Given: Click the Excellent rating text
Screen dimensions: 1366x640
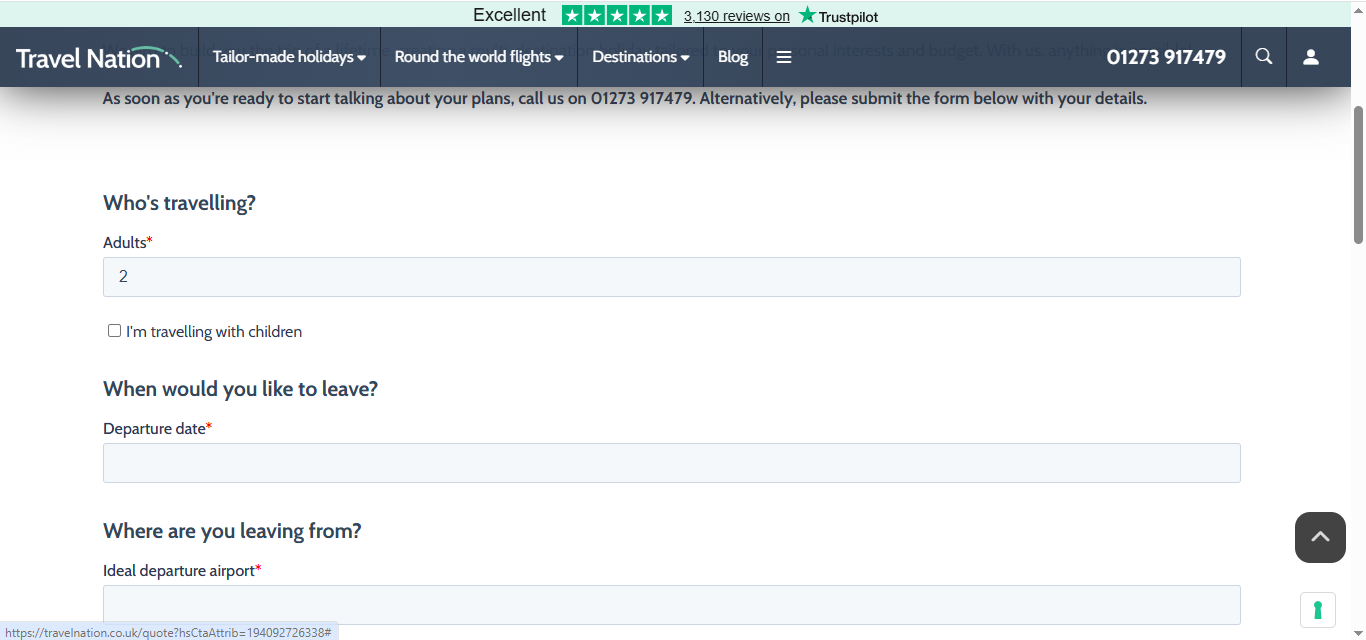Looking at the screenshot, I should (x=509, y=15).
